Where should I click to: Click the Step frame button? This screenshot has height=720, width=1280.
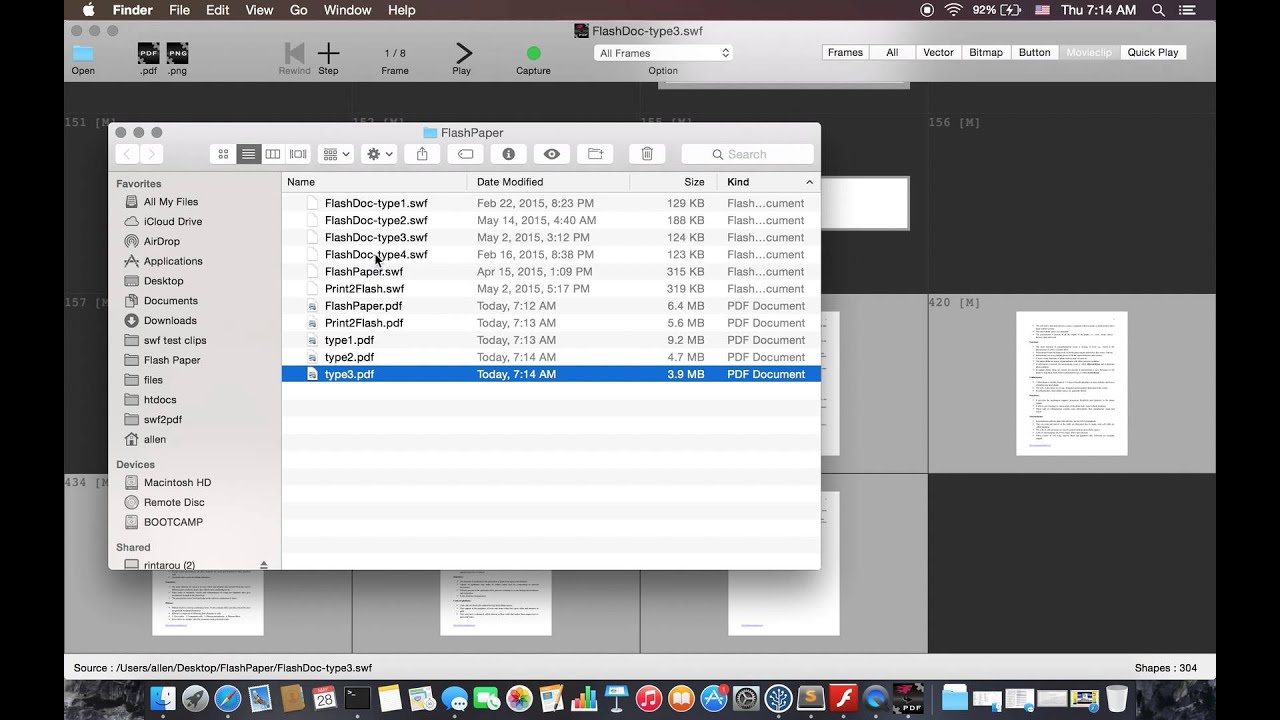(x=328, y=54)
